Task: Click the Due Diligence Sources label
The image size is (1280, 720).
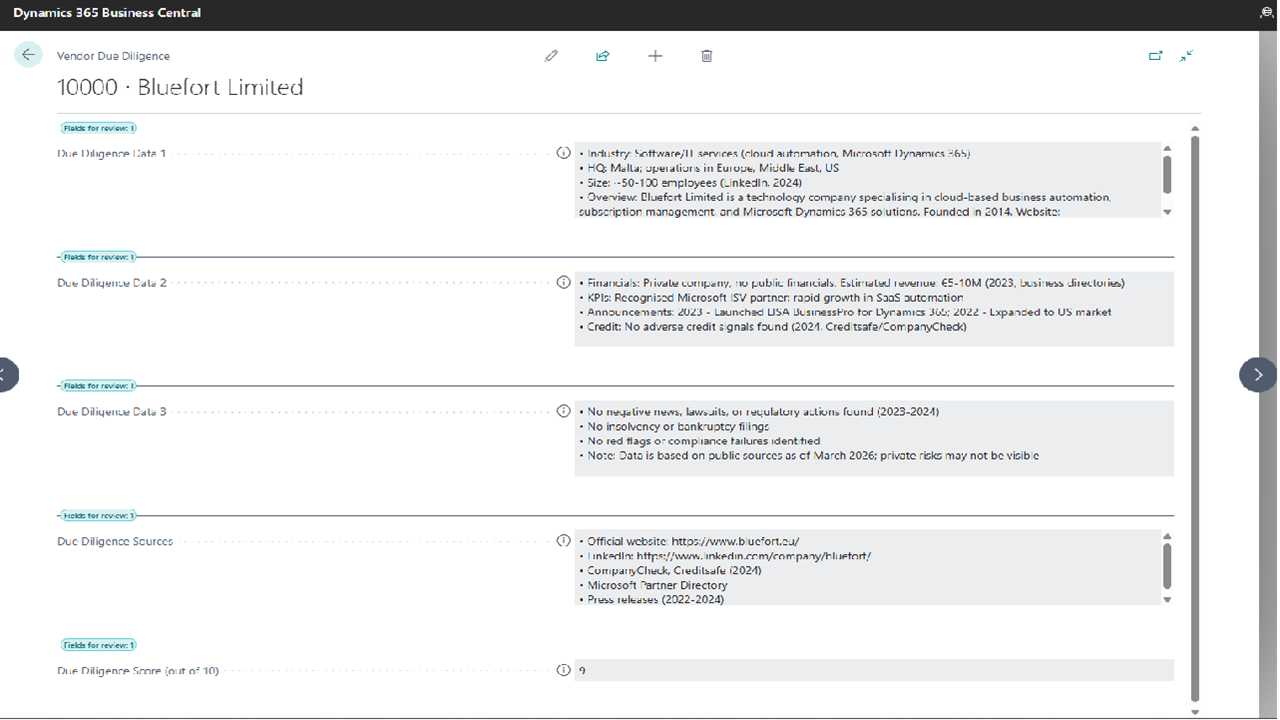Action: pos(115,541)
